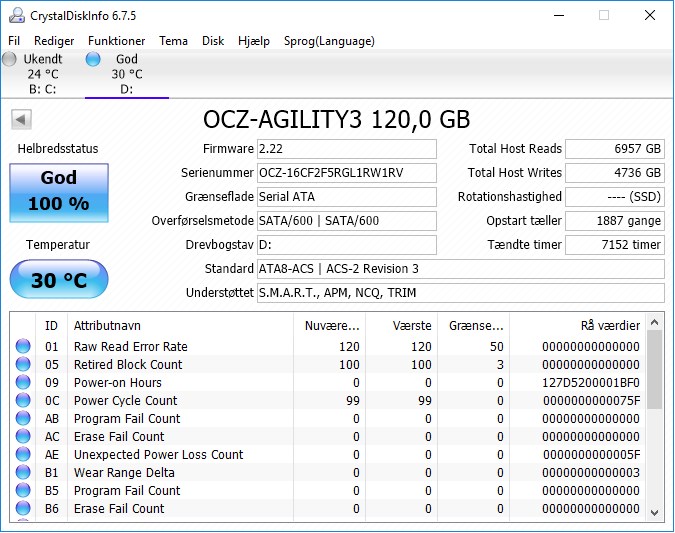Click the attribute list scrollbar thumb
The height and width of the screenshot is (533, 675).
[655, 369]
